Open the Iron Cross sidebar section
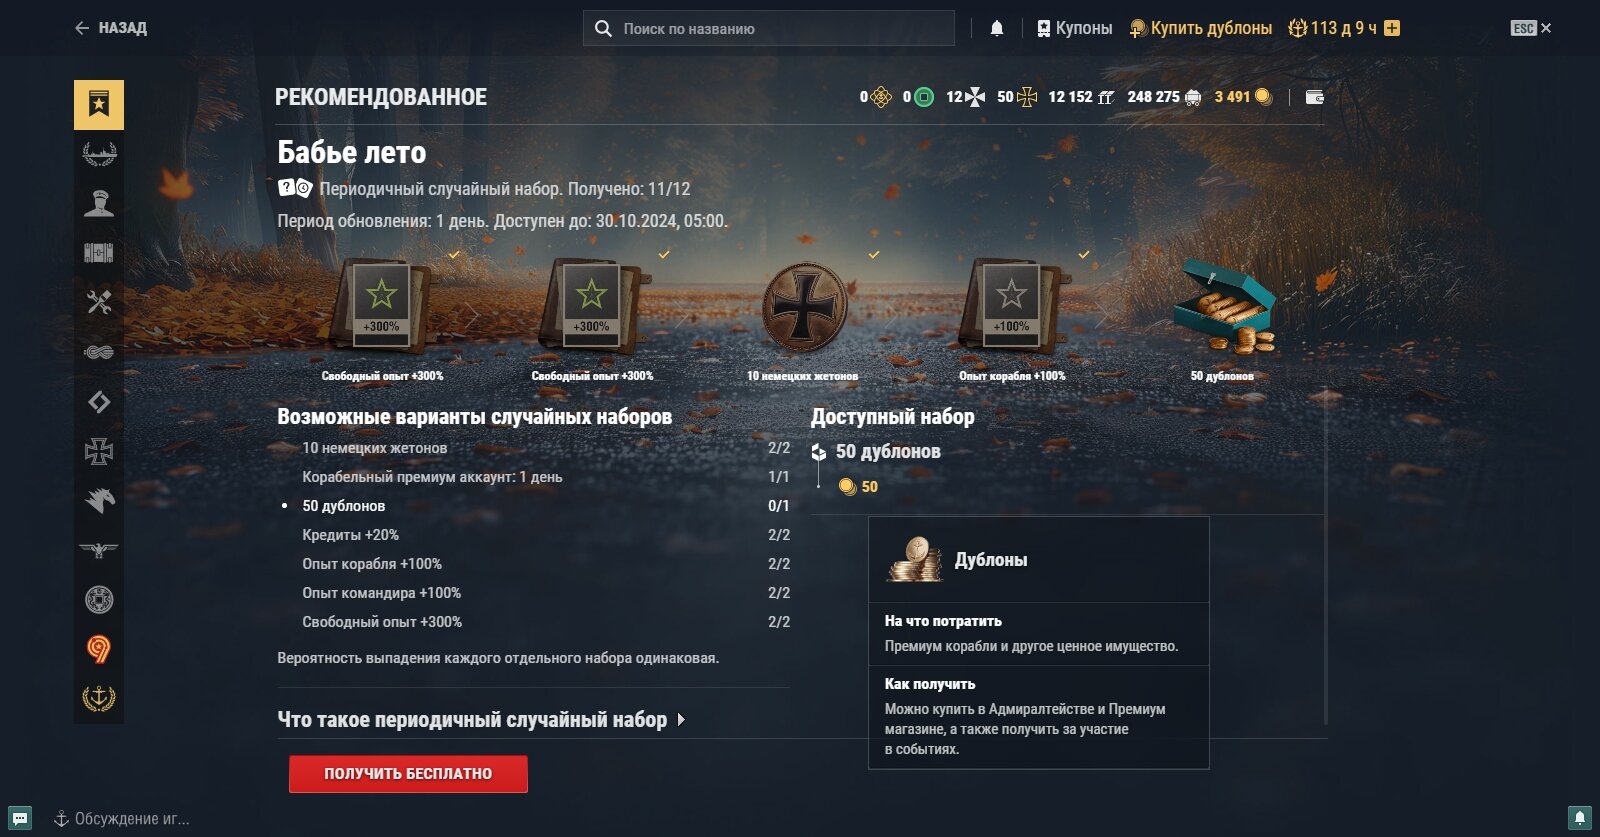Viewport: 1600px width, 837px height. [99, 451]
